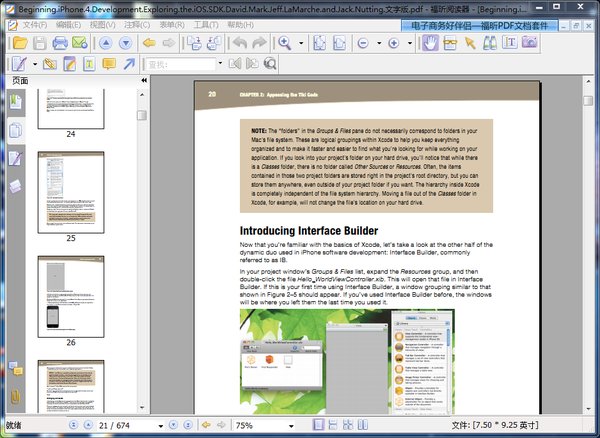Expand the magnifier zoom tool dropdown arrow
The height and width of the screenshot is (438, 600).
click(301, 43)
